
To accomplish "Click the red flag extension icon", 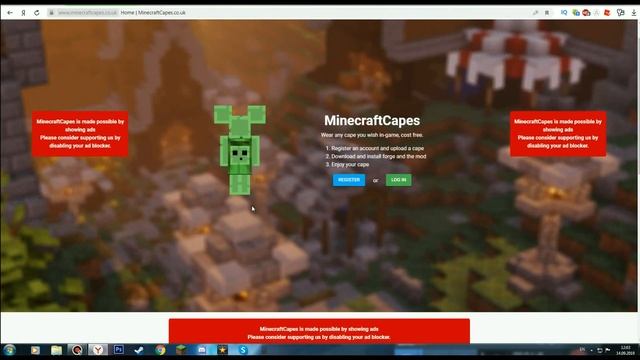I will (607, 13).
